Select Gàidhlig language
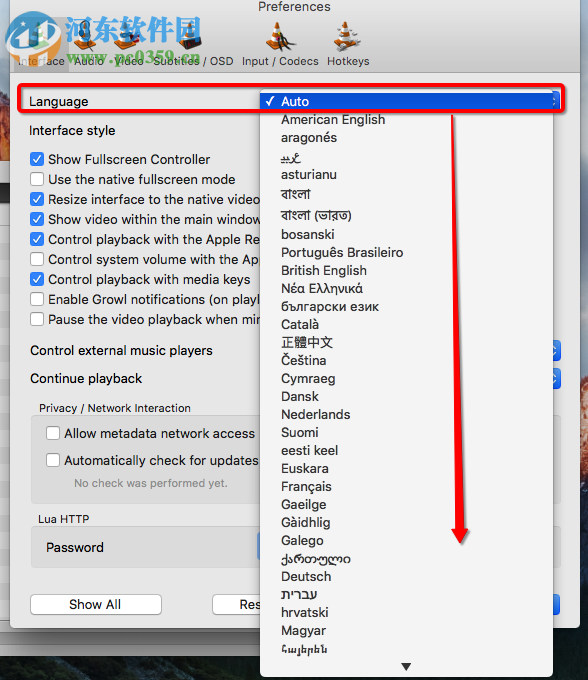 (x=406, y=522)
